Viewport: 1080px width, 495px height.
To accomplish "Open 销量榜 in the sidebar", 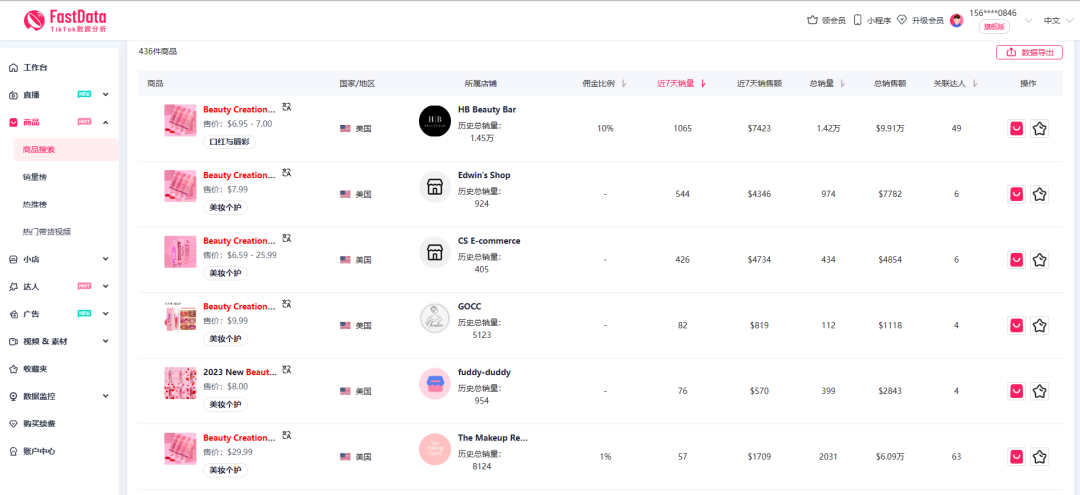I will (35, 177).
